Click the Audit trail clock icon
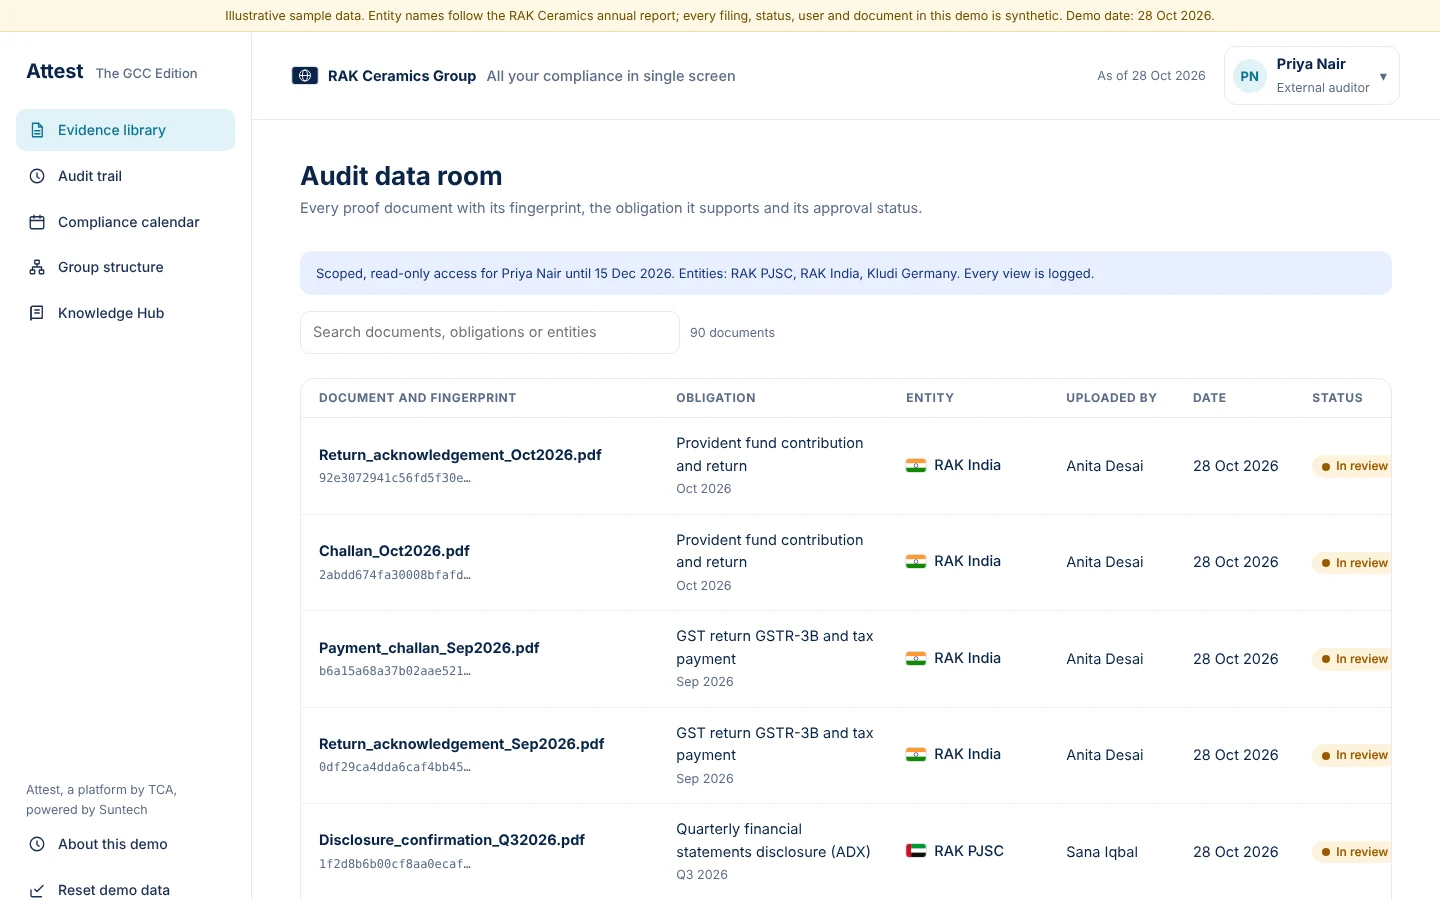The width and height of the screenshot is (1440, 900). [37, 176]
